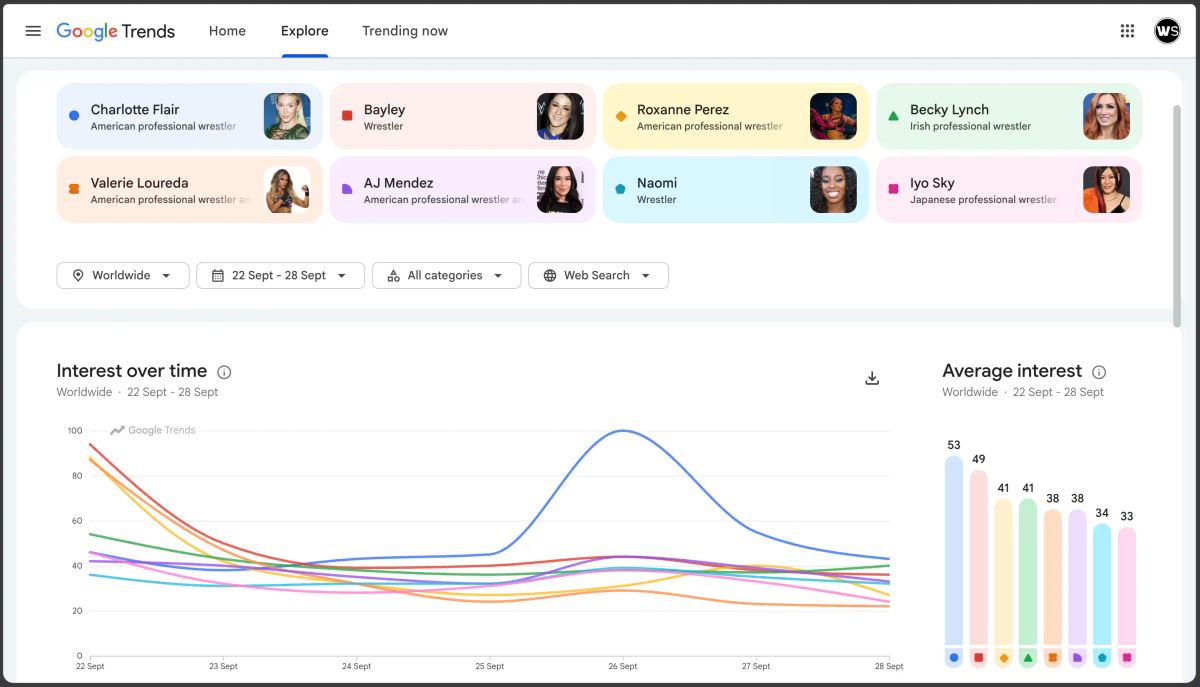
Task: Open the Google apps grid
Action: (1127, 31)
